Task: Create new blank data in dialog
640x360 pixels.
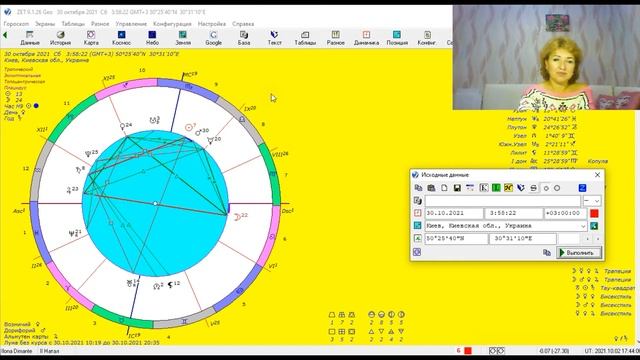Action: [x=444, y=188]
